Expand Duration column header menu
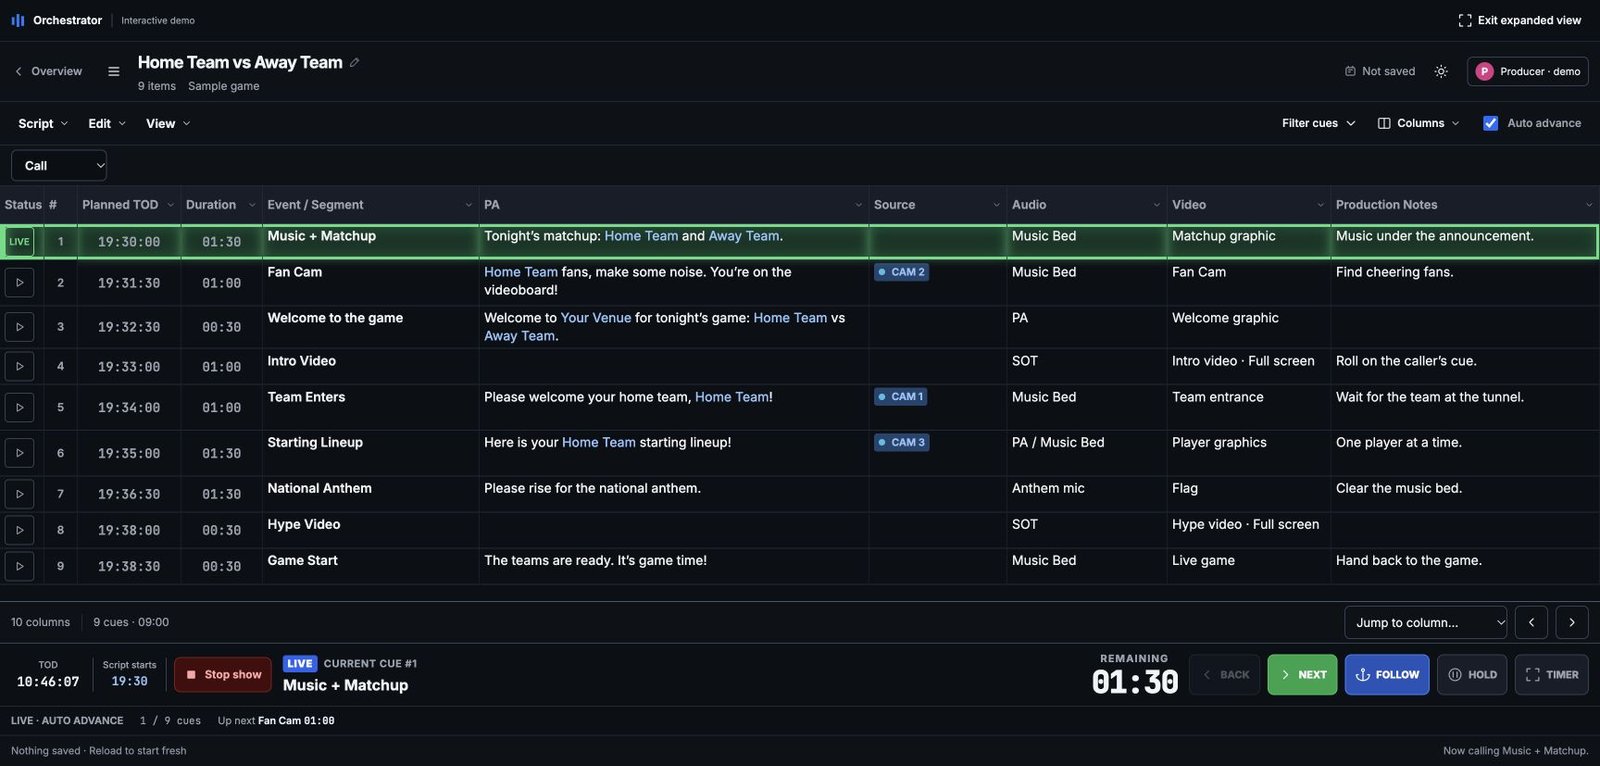The height and width of the screenshot is (766, 1600). tap(252, 205)
